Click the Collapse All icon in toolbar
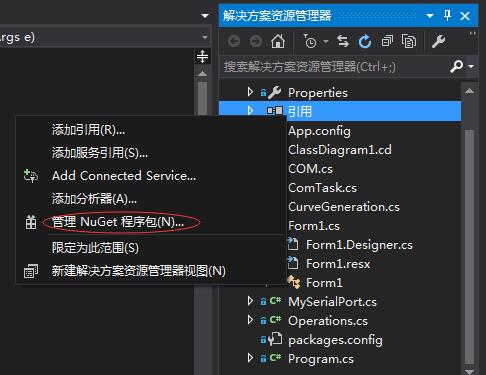The width and height of the screenshot is (486, 375). (x=387, y=42)
